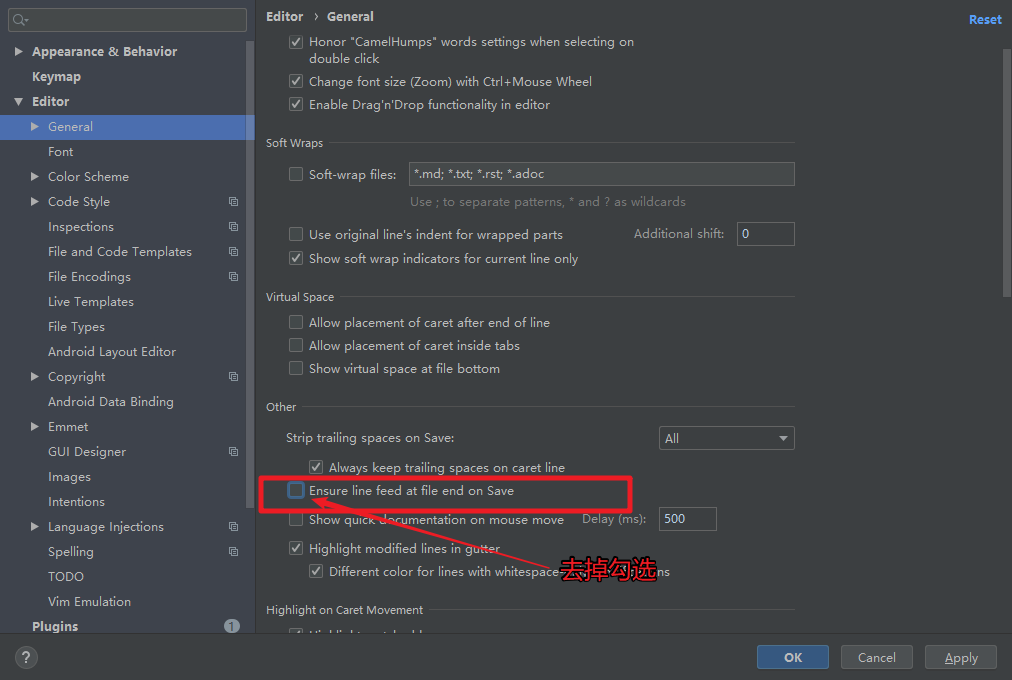This screenshot has width=1012, height=680.
Task: Click the project-level icon beside Spelling
Action: tap(234, 552)
